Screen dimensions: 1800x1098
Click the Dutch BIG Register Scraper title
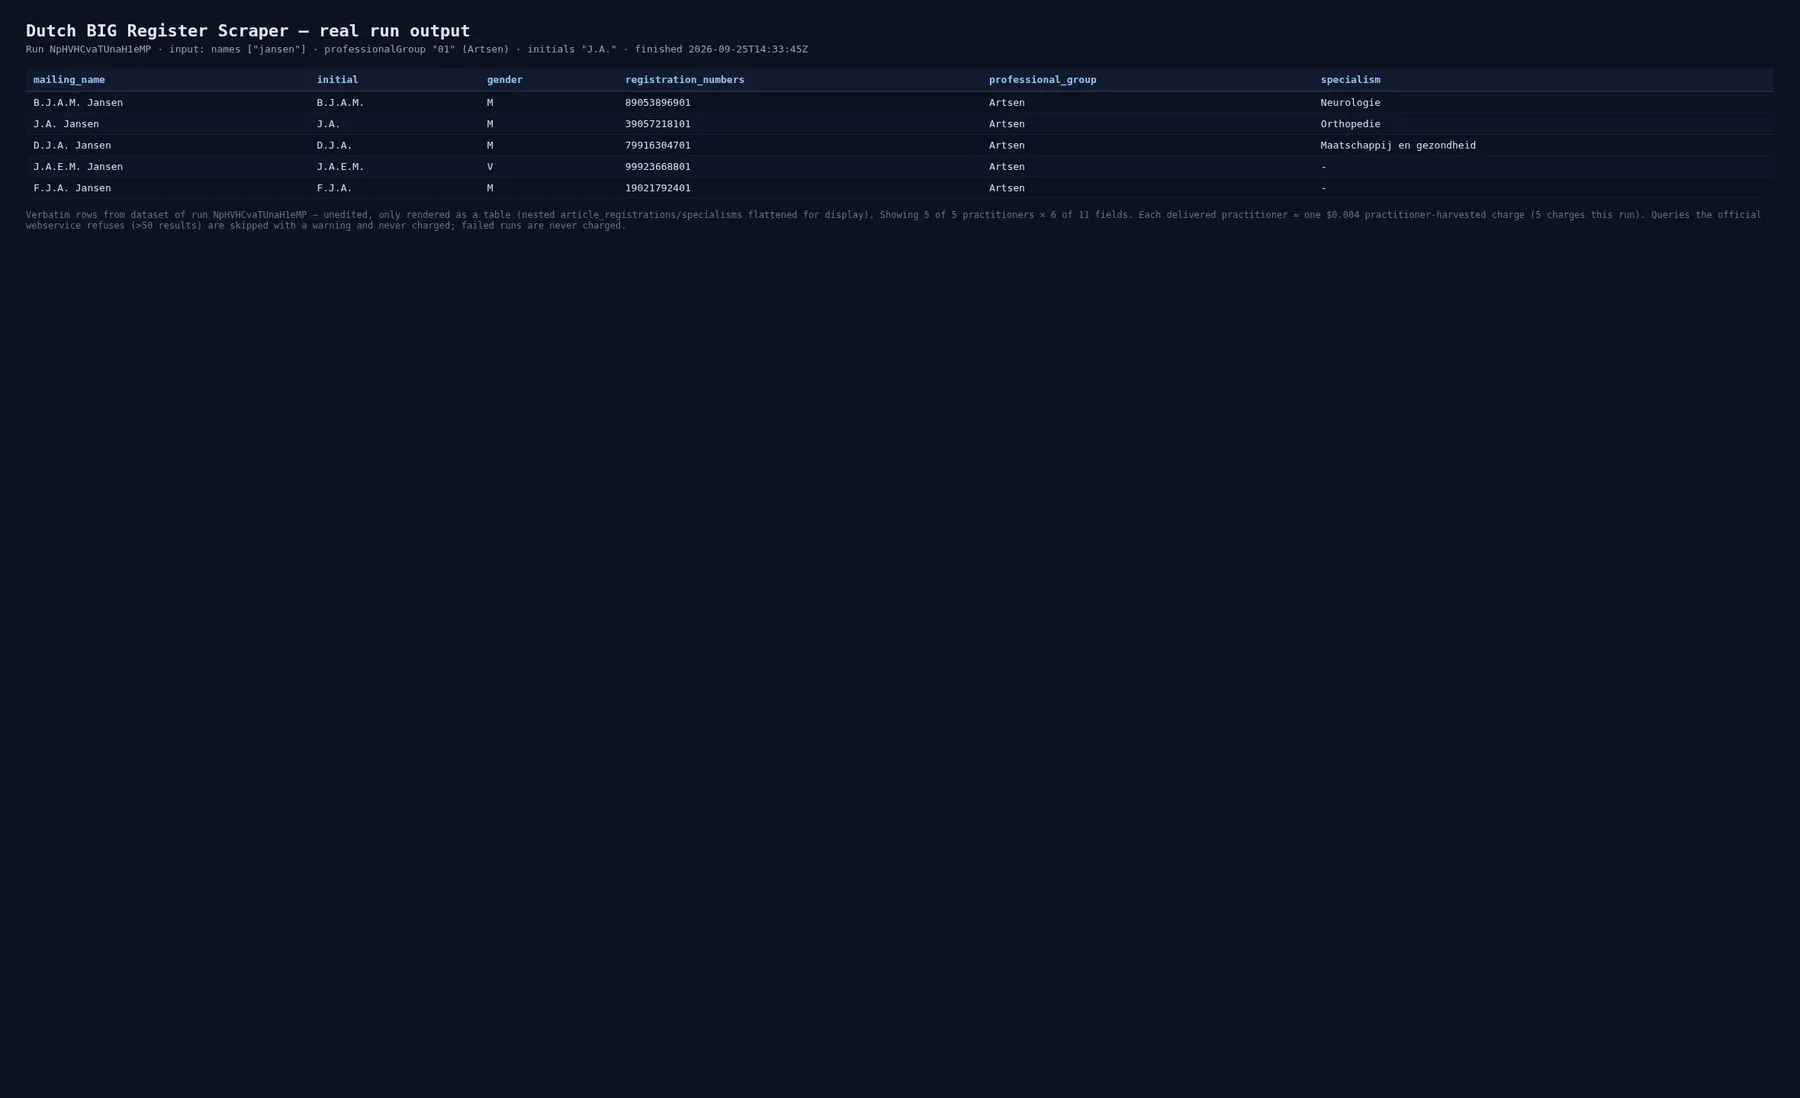[x=248, y=31]
